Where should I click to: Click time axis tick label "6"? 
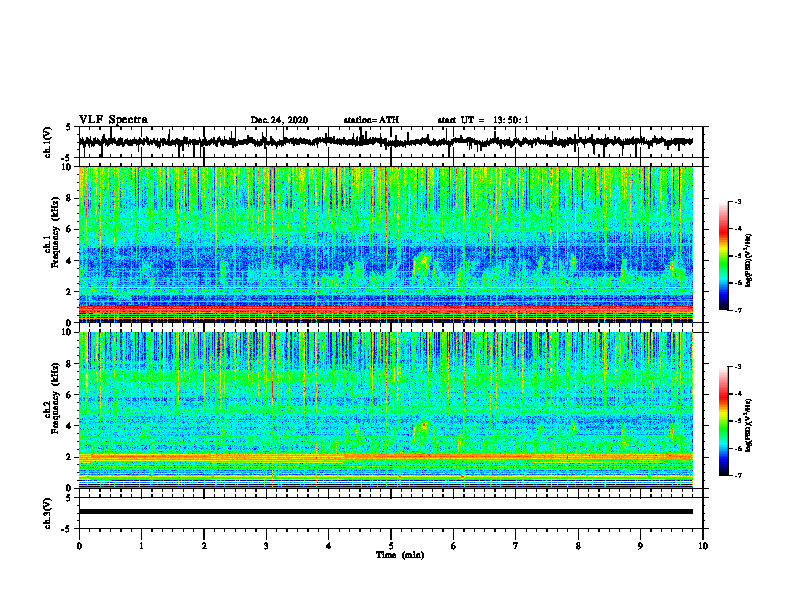coord(453,546)
